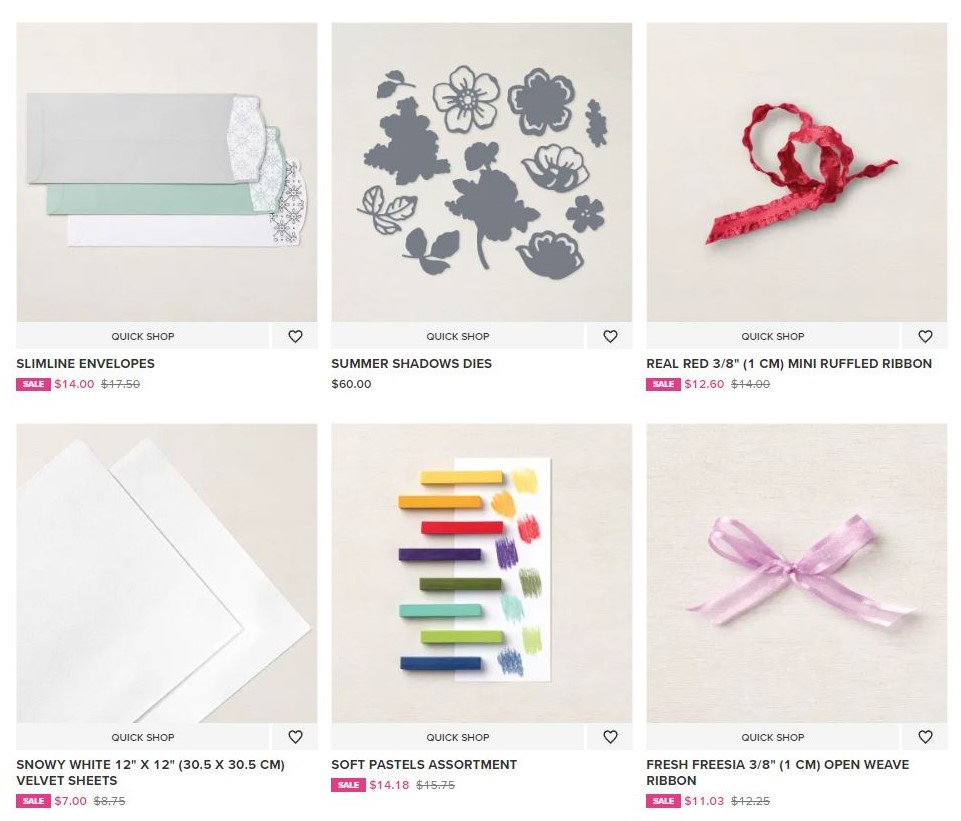Screen dimensions: 961x821
Task: View the purple freesia ribbon bow image
Action: [797, 573]
